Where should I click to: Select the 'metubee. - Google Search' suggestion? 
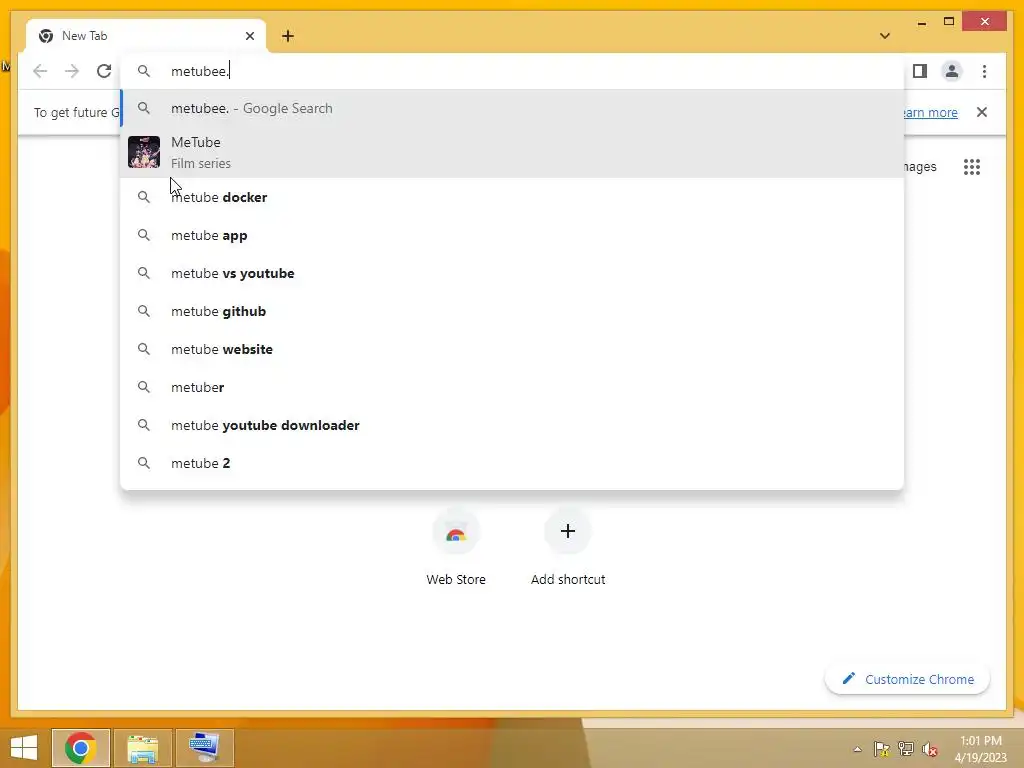[x=512, y=108]
